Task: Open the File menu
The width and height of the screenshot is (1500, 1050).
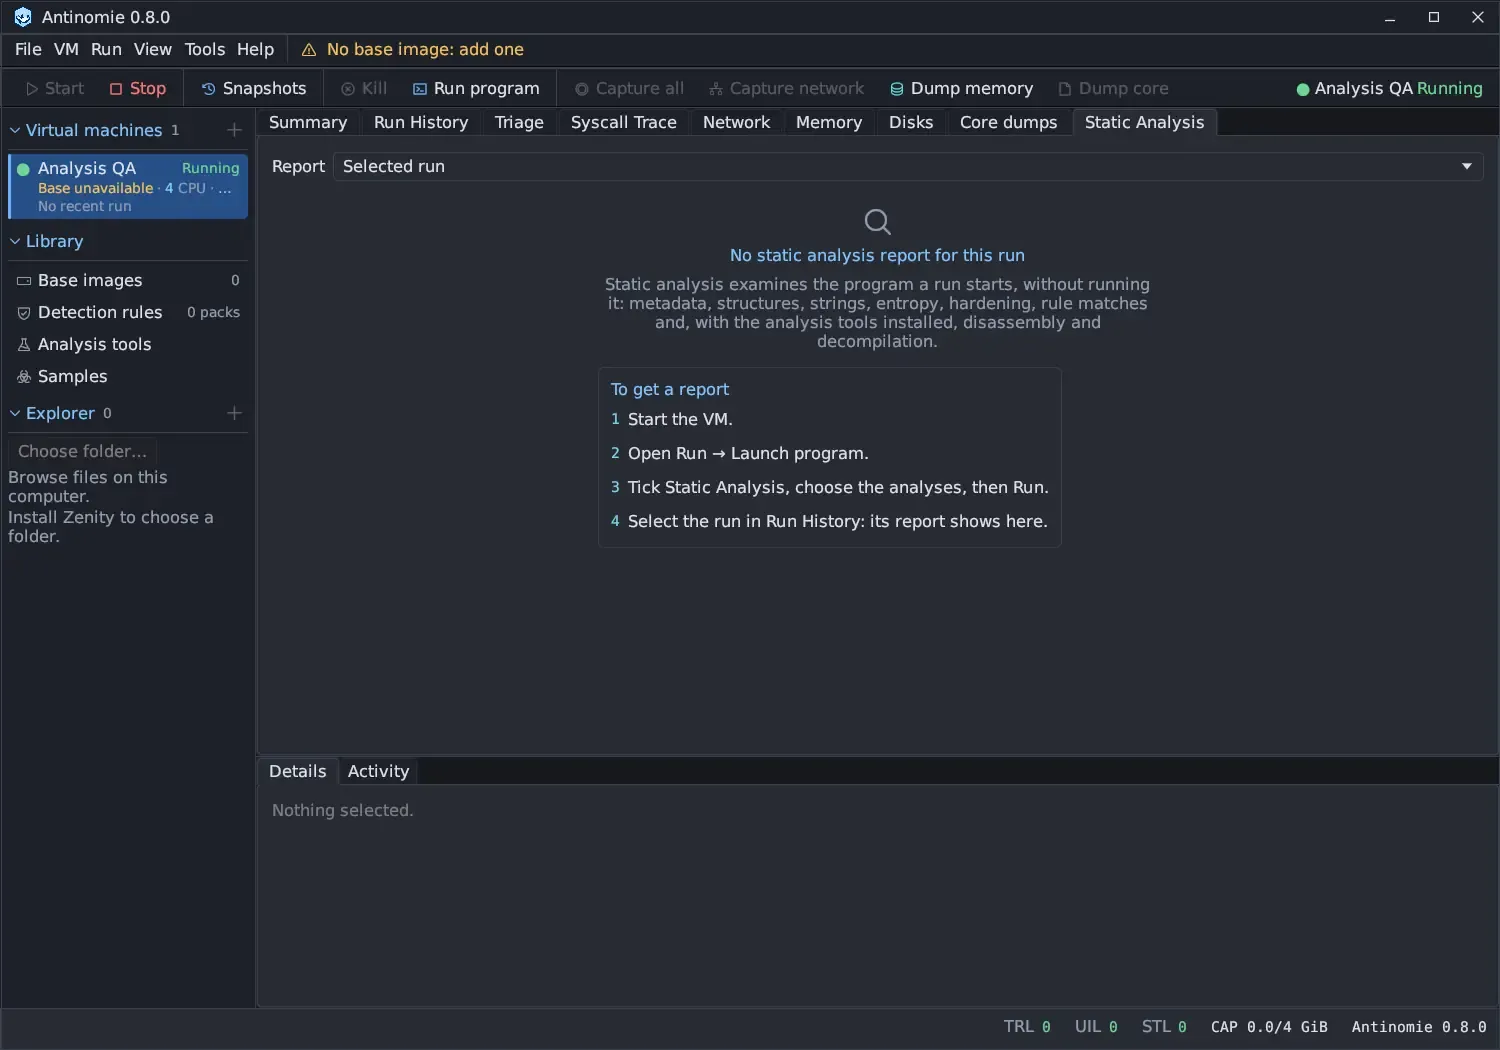Action: [x=28, y=49]
